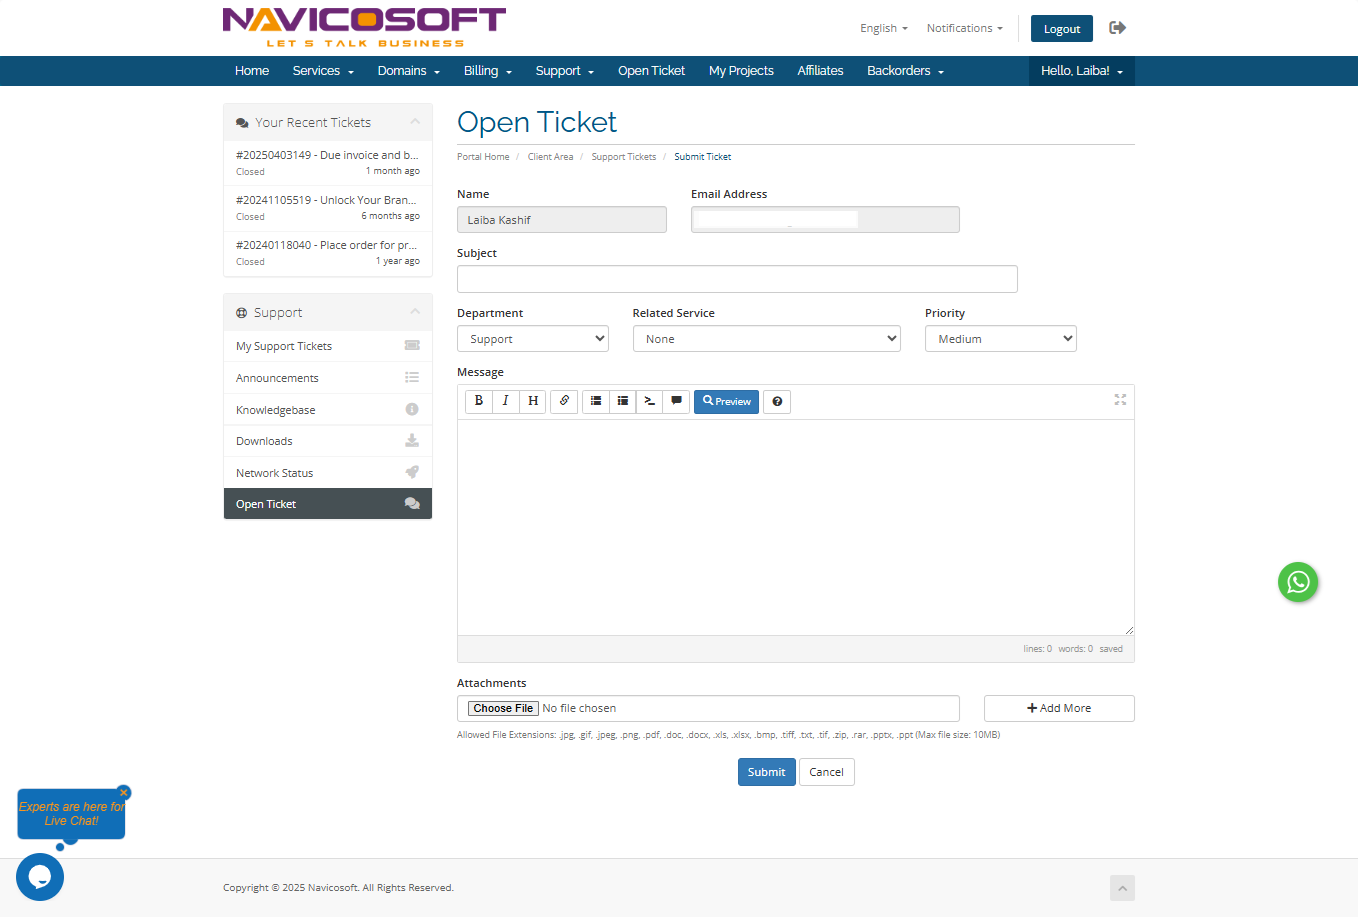Click into the Subject input field
Image resolution: width=1358 pixels, height=917 pixels.
pyautogui.click(x=737, y=279)
